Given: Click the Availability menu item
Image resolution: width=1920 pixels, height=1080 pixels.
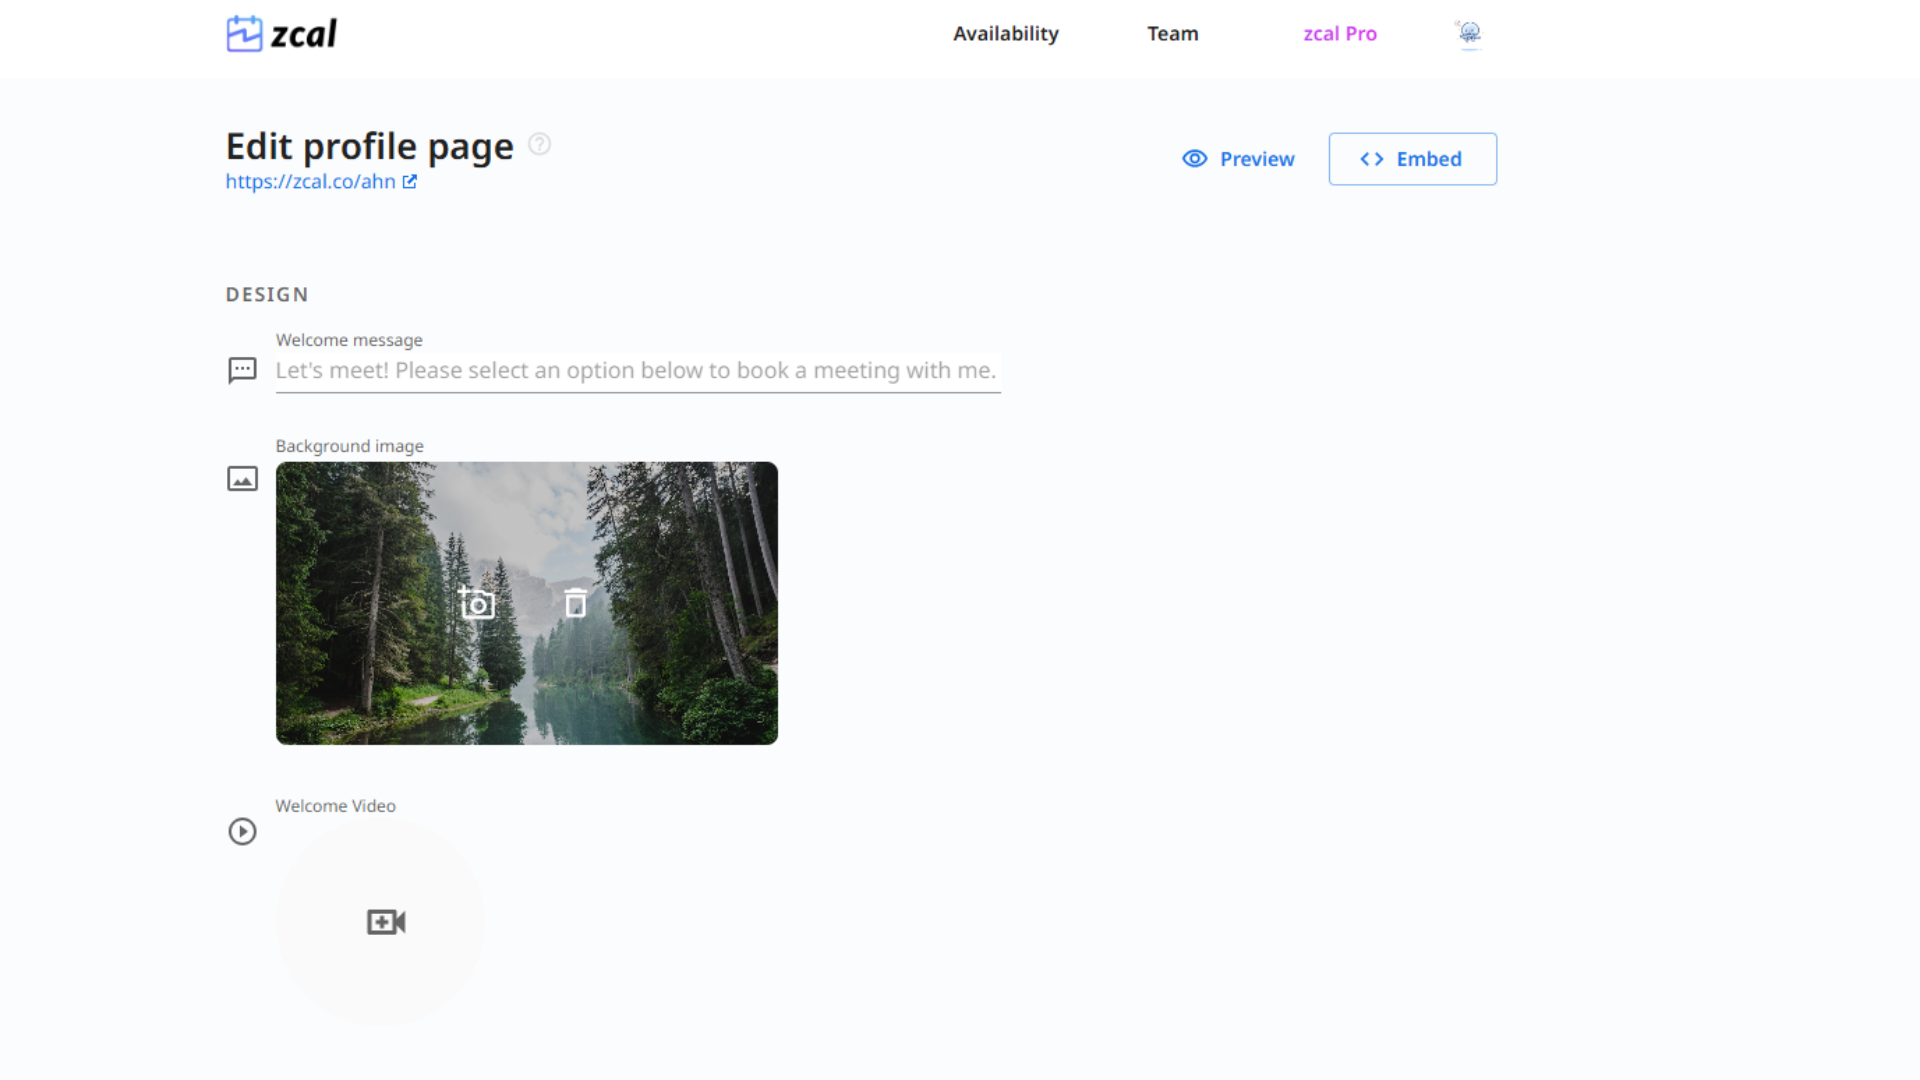Looking at the screenshot, I should click(x=1006, y=33).
